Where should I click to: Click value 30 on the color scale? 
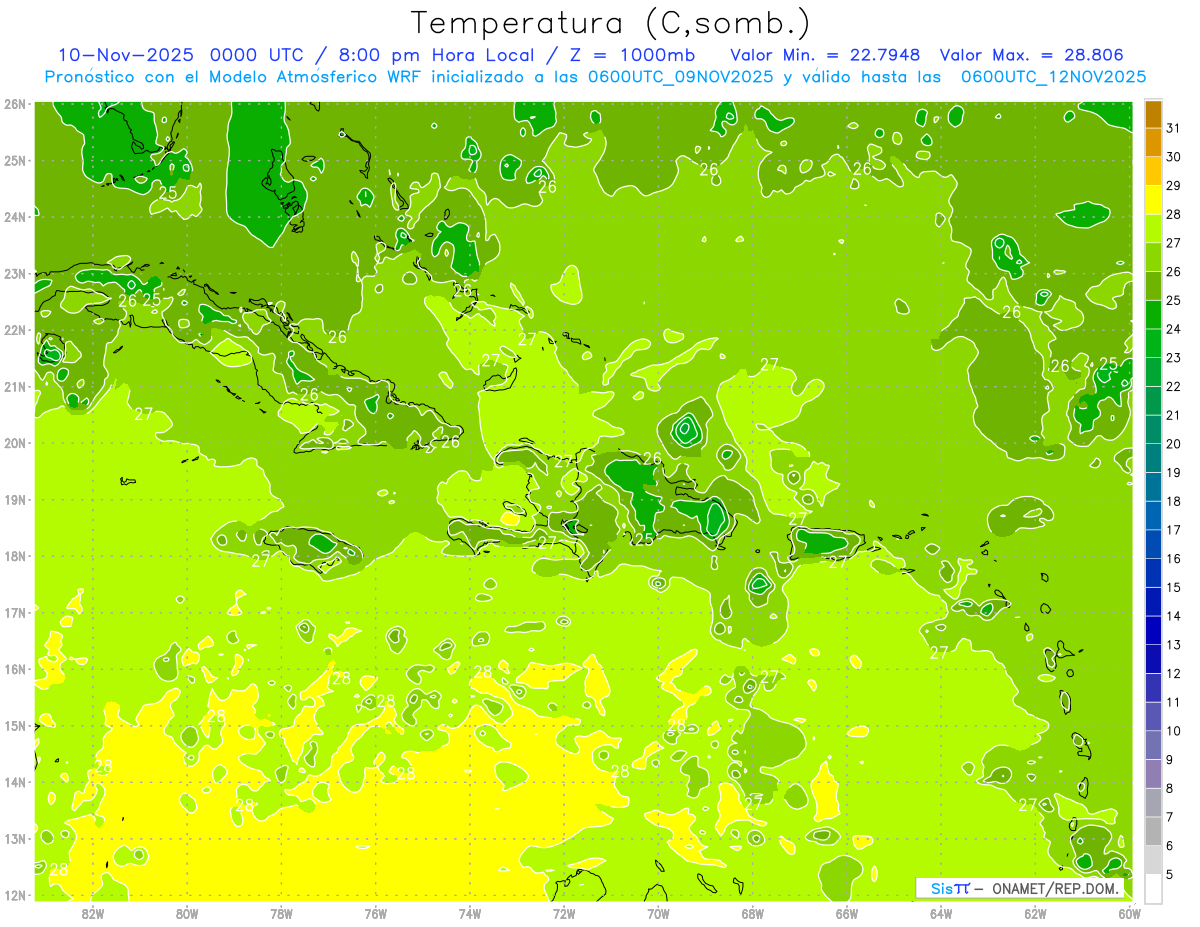1173,157
